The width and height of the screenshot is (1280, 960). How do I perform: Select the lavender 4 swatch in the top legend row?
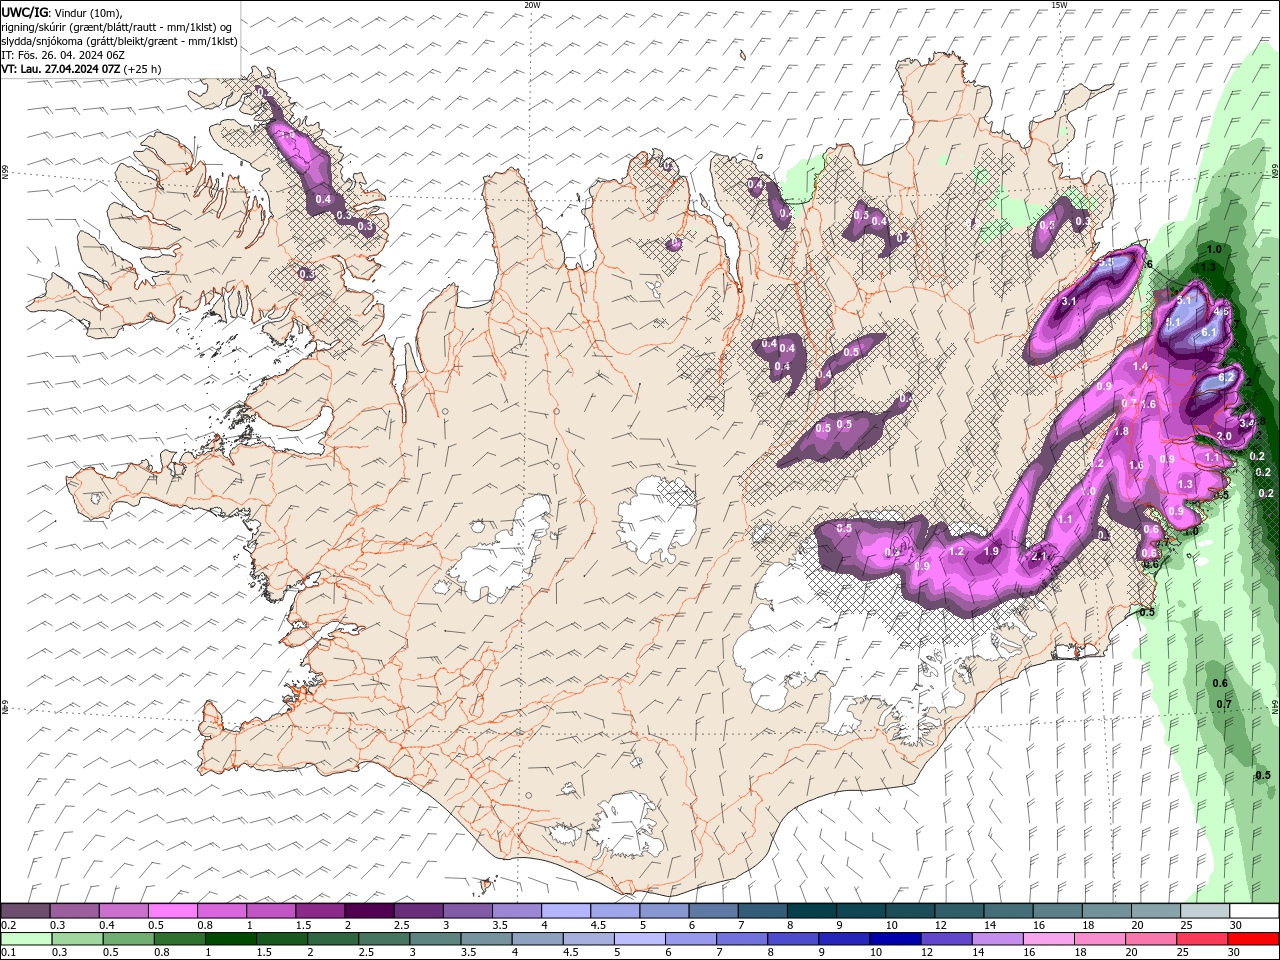(x=566, y=911)
